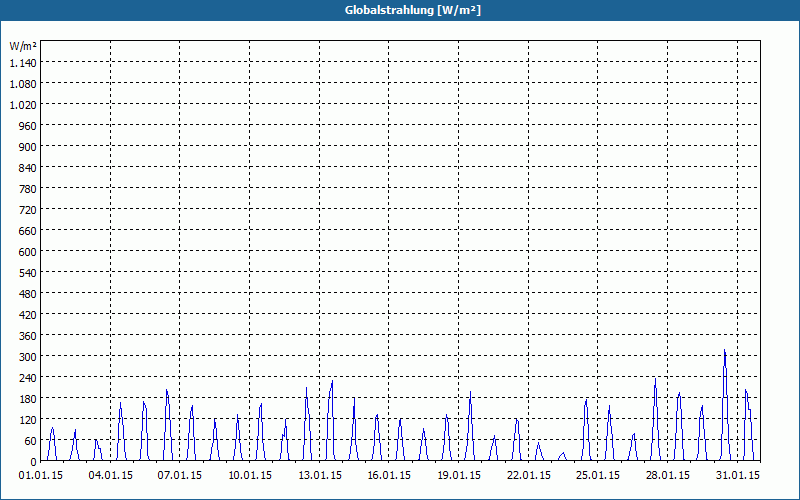Image resolution: width=800 pixels, height=500 pixels.
Task: Click the 10.01.15 date label
Action: (250, 476)
